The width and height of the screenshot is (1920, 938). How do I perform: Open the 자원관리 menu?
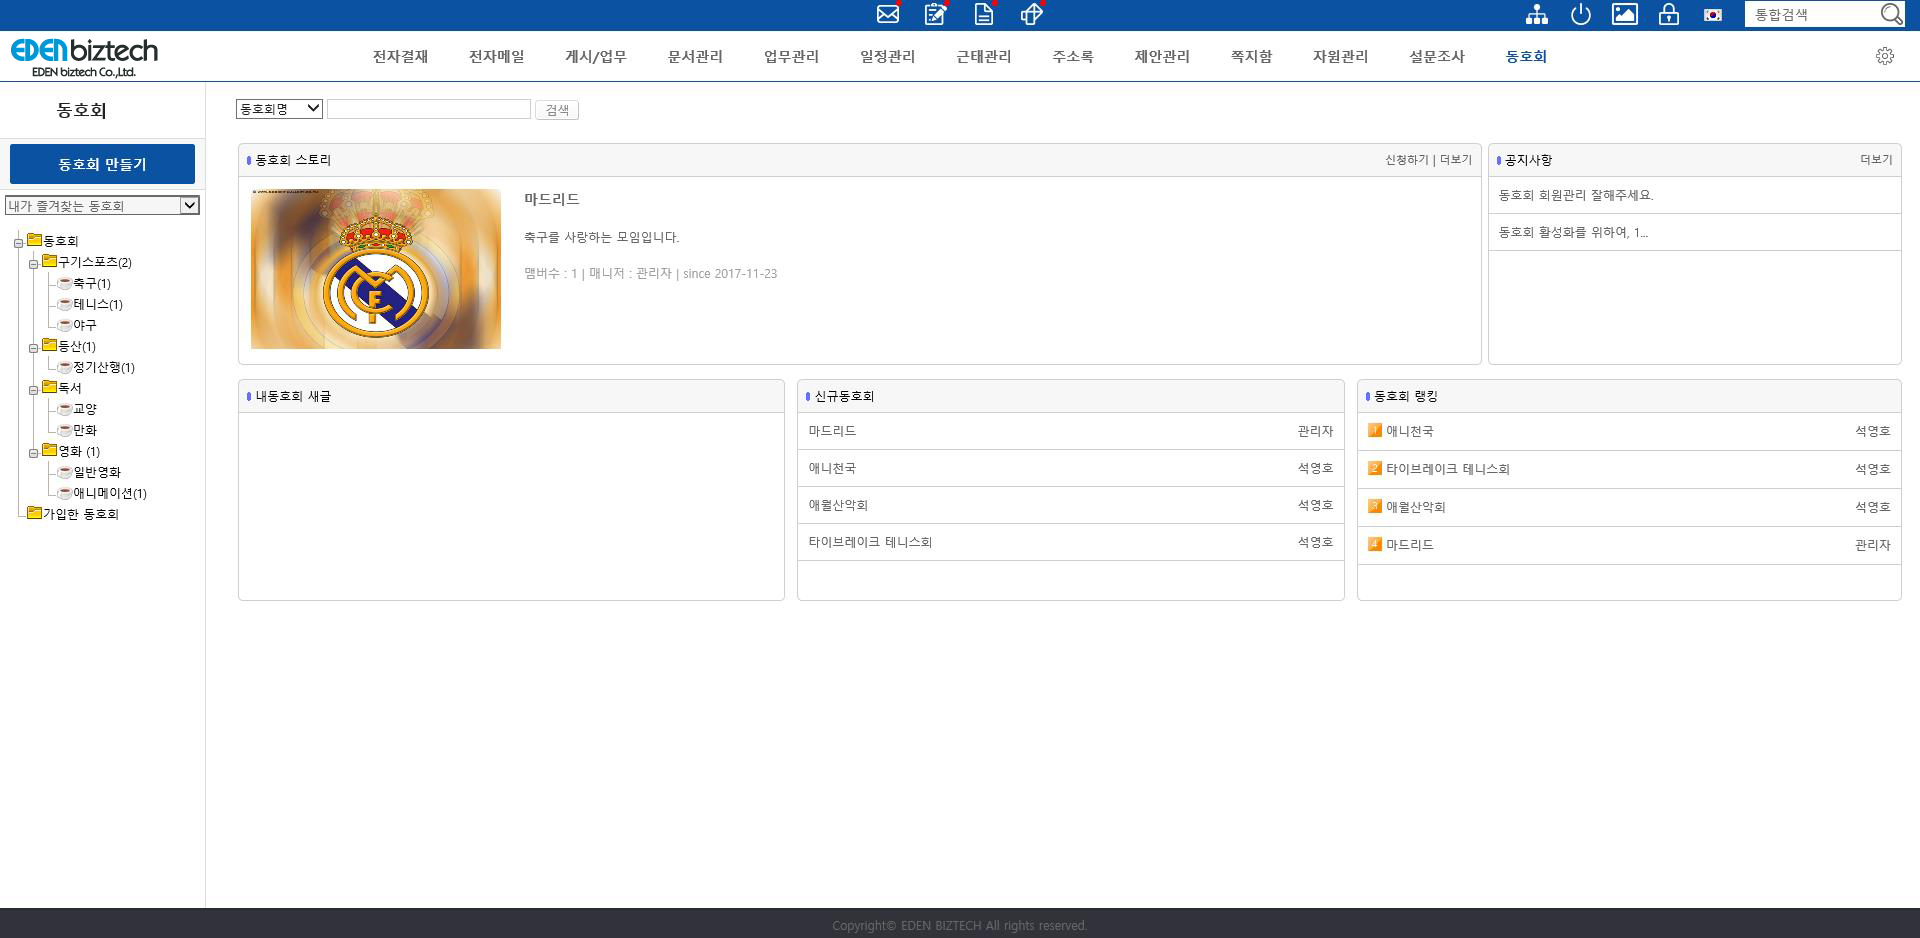pyautogui.click(x=1340, y=56)
